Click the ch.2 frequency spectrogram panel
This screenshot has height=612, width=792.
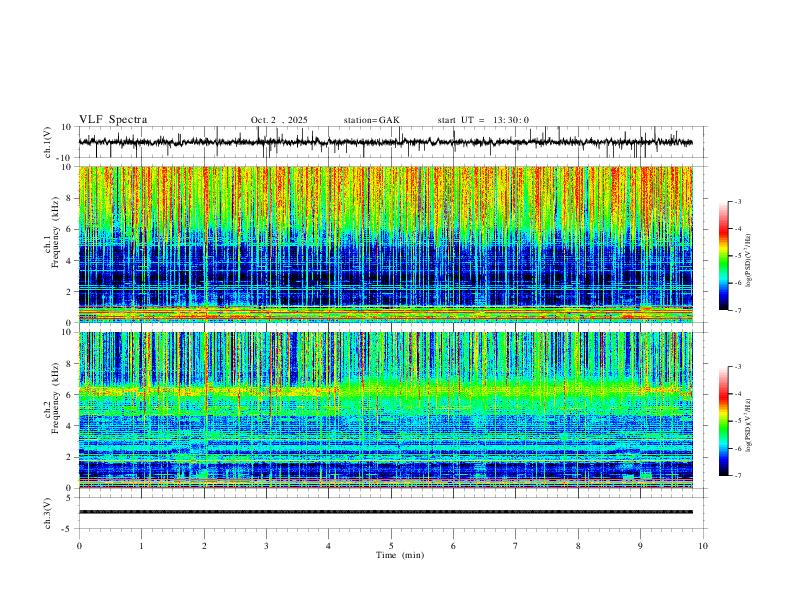[386, 410]
